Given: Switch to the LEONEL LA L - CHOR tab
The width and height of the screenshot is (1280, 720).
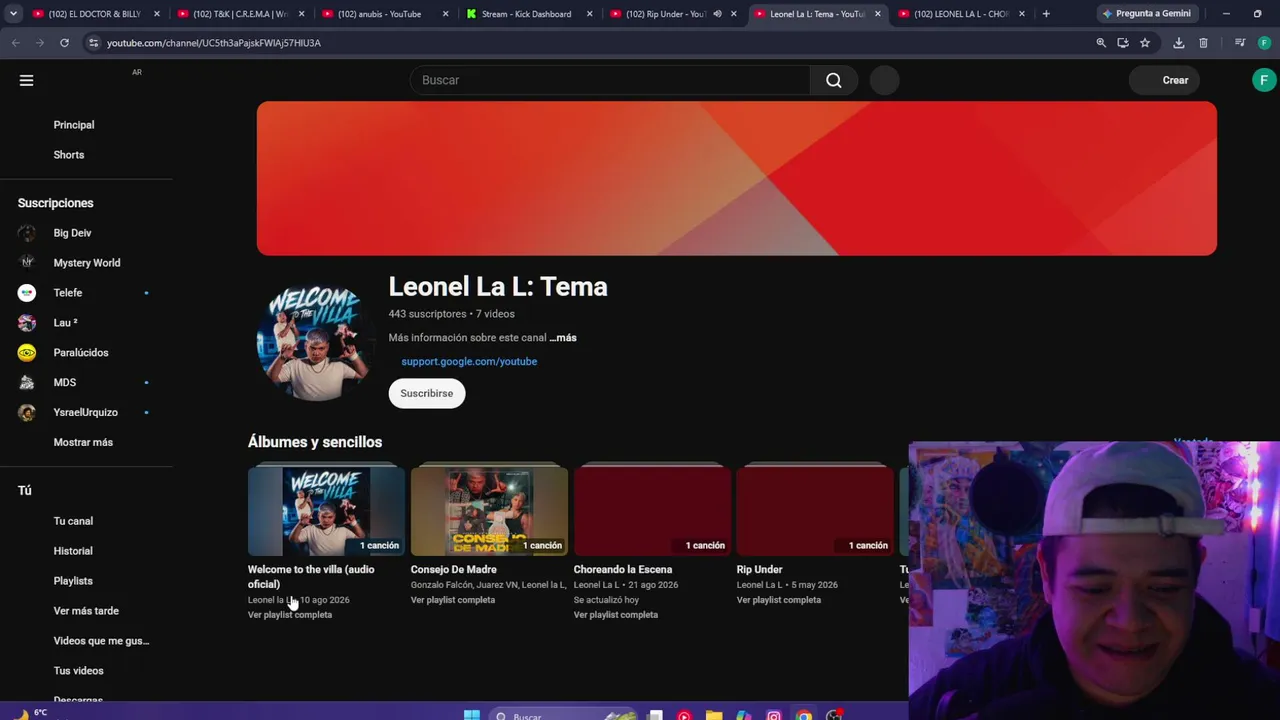Looking at the screenshot, I should coord(960,14).
